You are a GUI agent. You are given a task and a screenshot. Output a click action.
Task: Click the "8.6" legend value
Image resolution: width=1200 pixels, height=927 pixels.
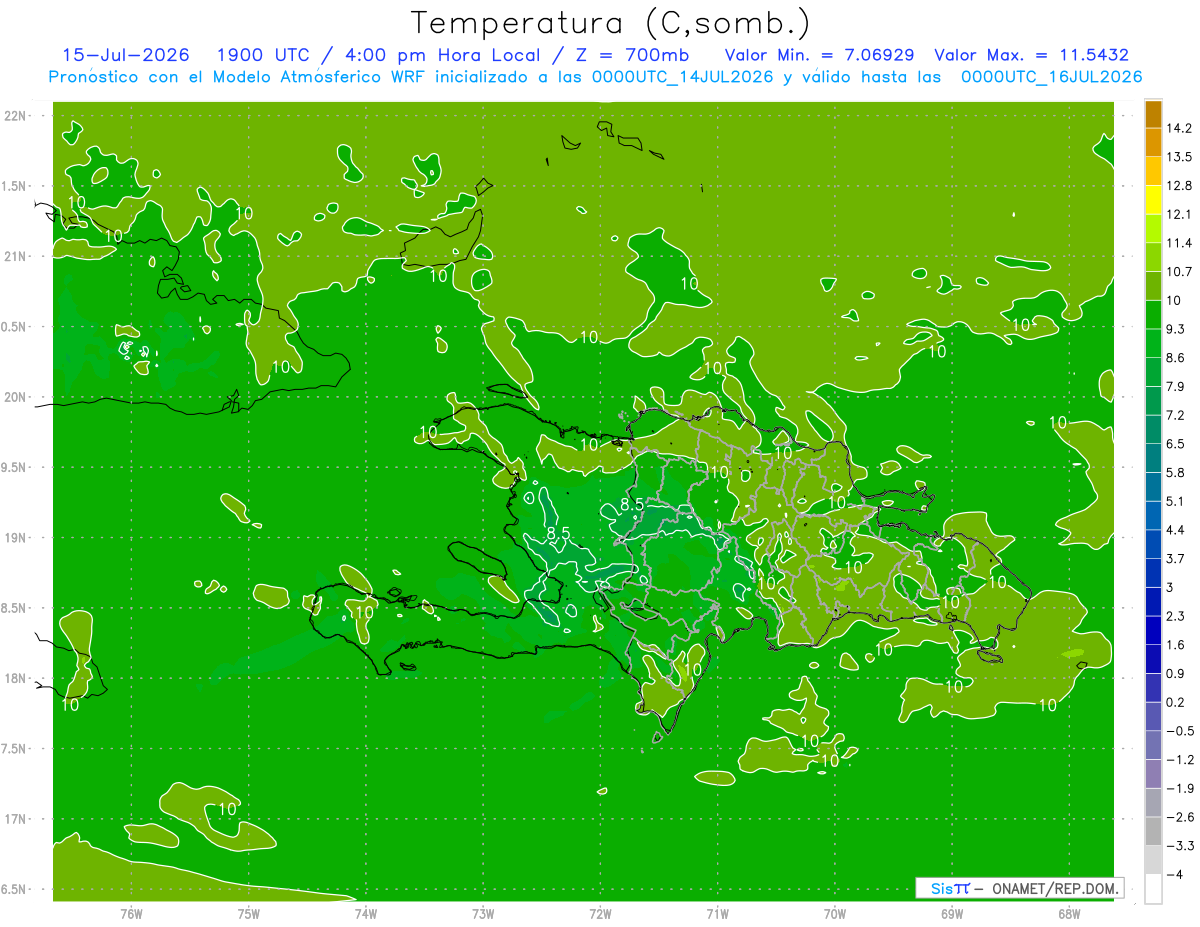(x=1176, y=358)
